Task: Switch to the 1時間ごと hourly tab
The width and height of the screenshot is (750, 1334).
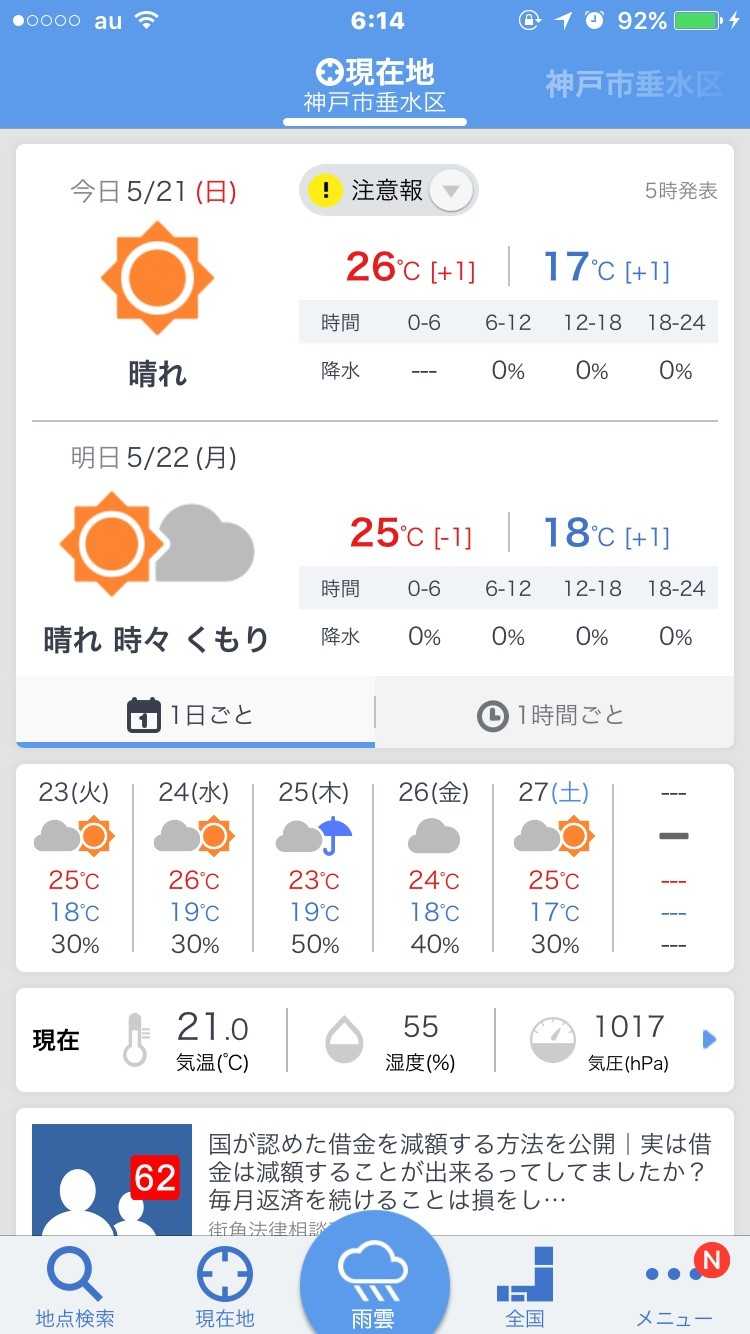Action: [x=553, y=715]
